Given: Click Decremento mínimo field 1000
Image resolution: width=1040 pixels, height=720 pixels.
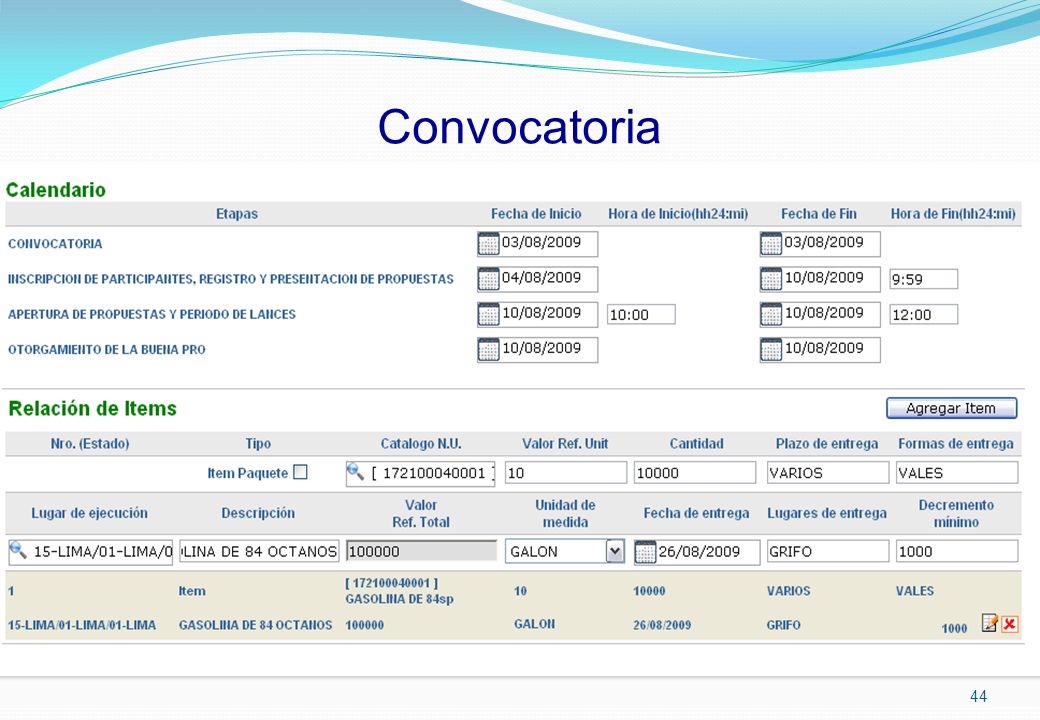Looking at the screenshot, I should (956, 552).
